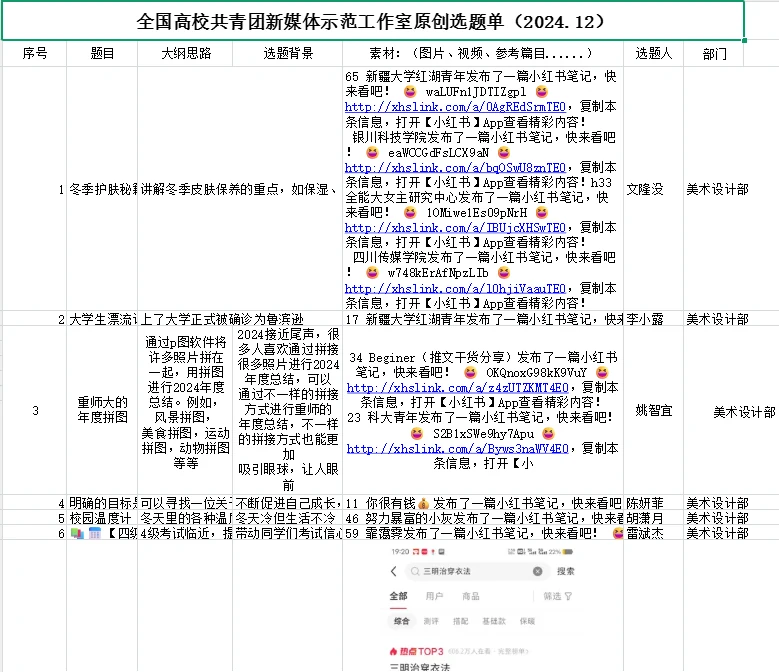Open link xhslink.com/a/10hjiVaauTE0

455,289
